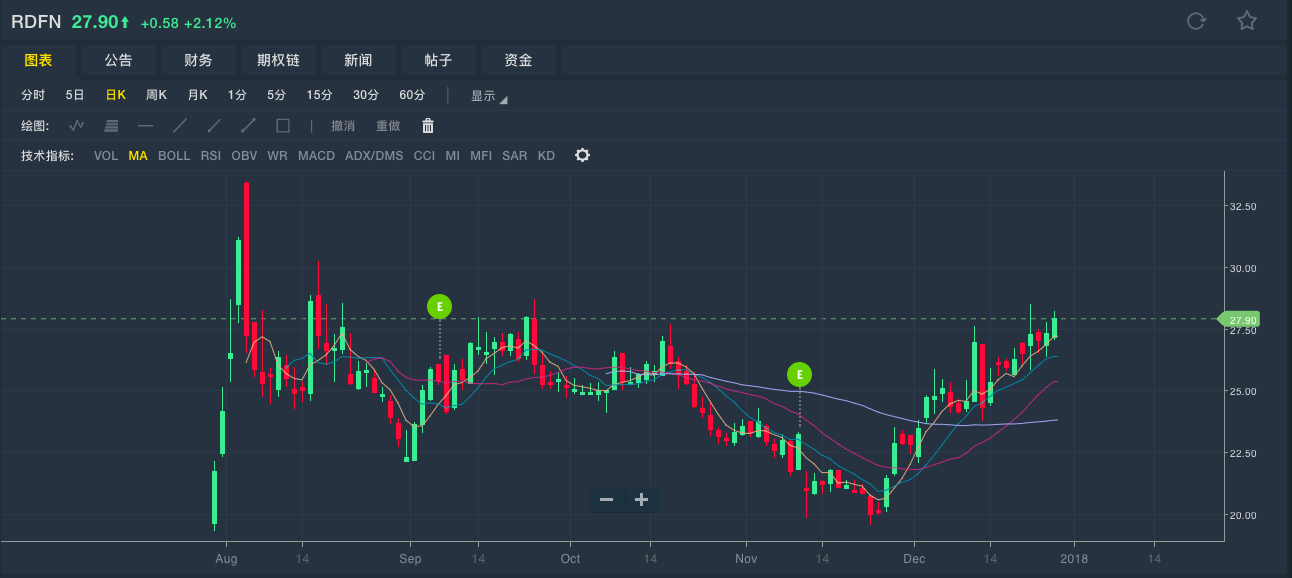1292x578 pixels.
Task: Switch to 分时 intraday view
Action: [x=34, y=95]
